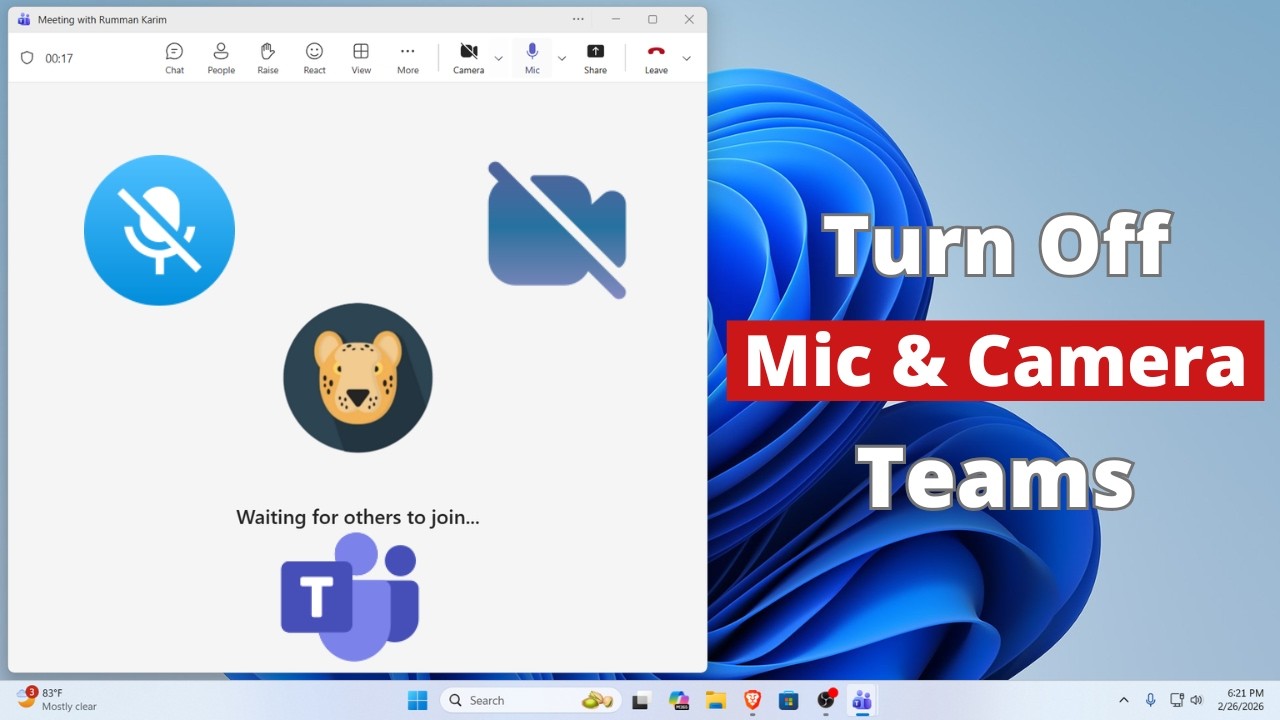Screen dimensions: 1280x720
Task: Open Task View from the taskbar
Action: (641, 700)
